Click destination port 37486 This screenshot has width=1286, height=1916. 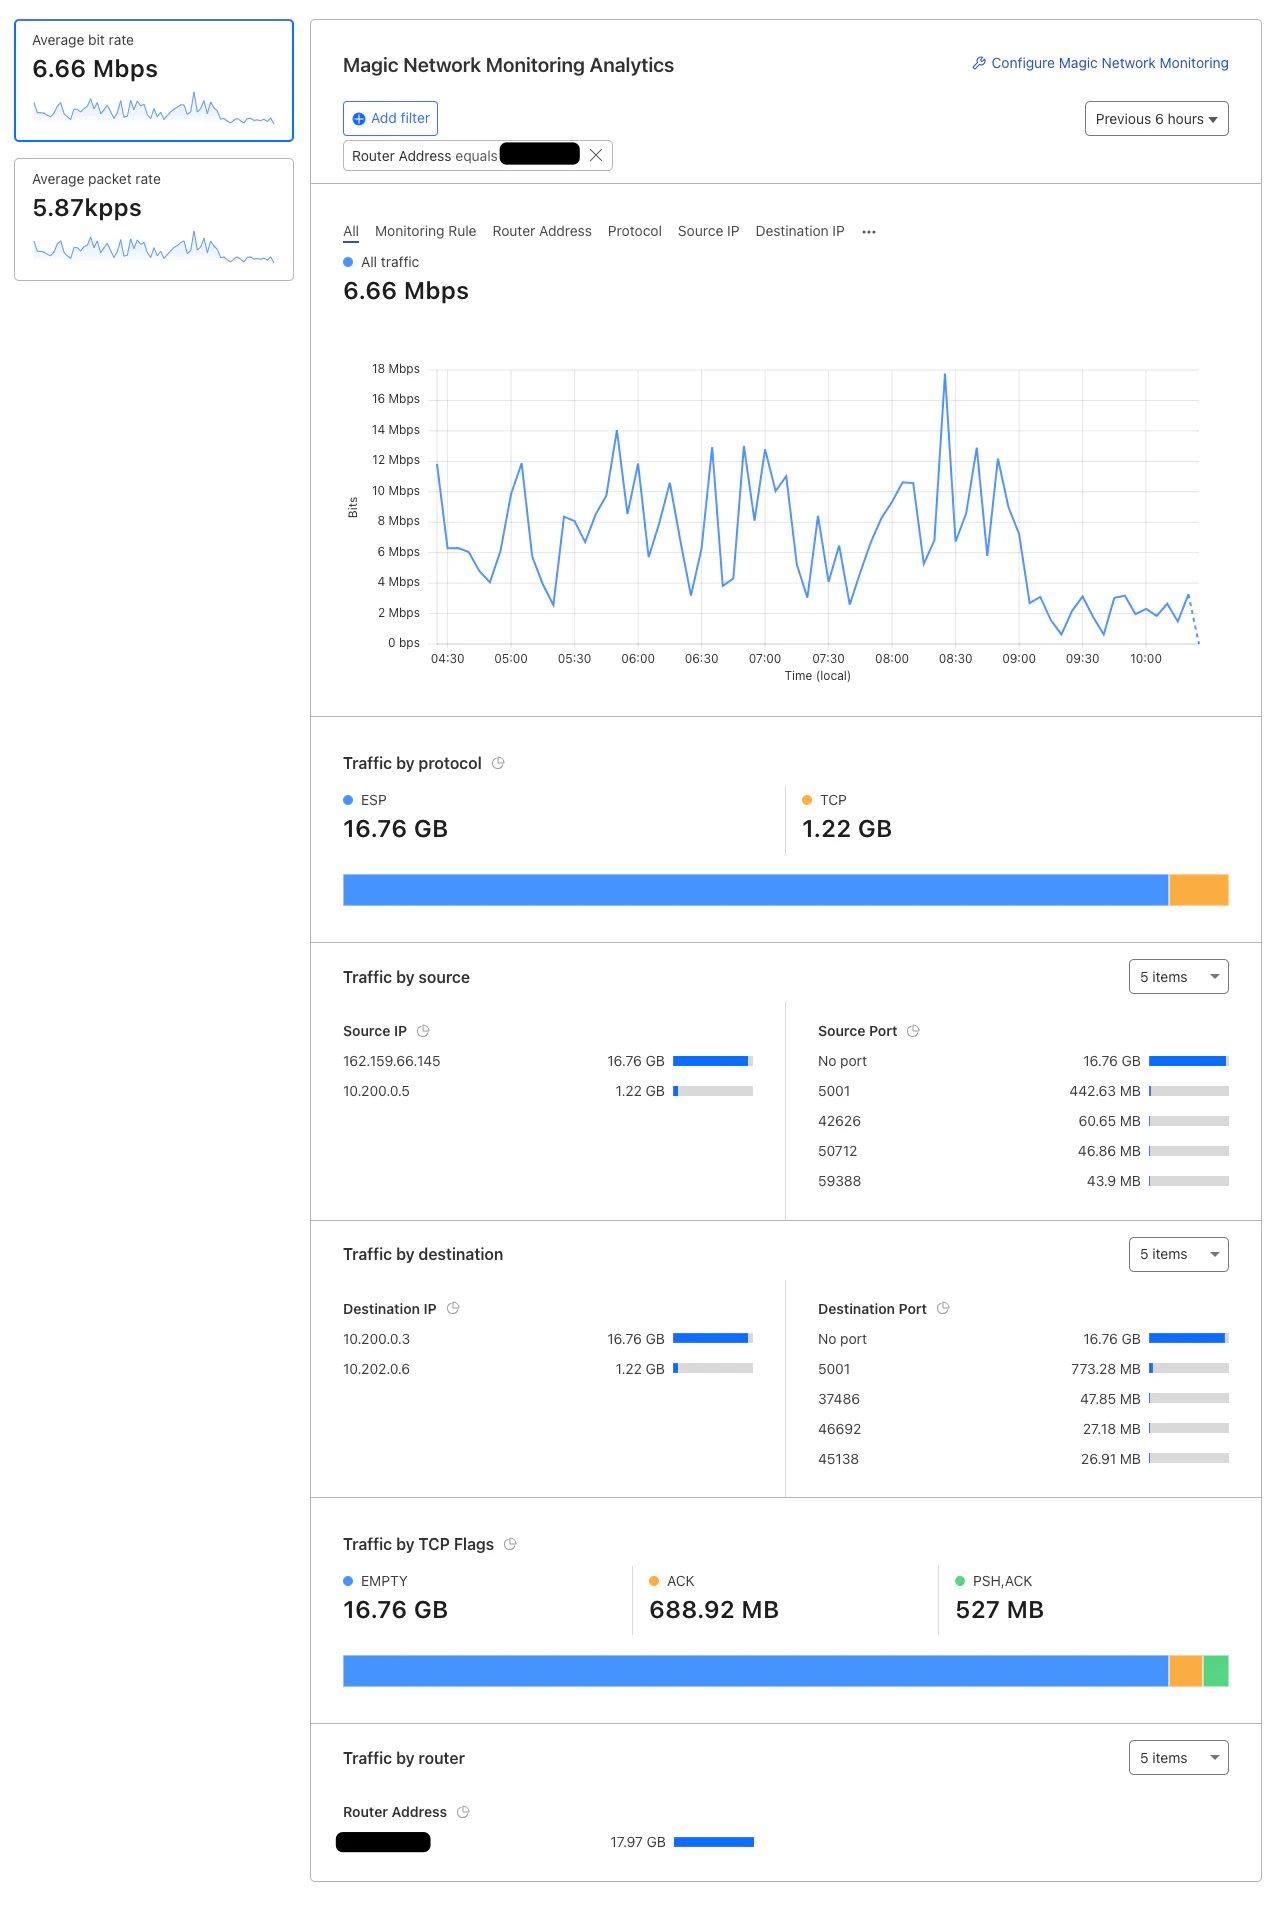click(x=839, y=1399)
